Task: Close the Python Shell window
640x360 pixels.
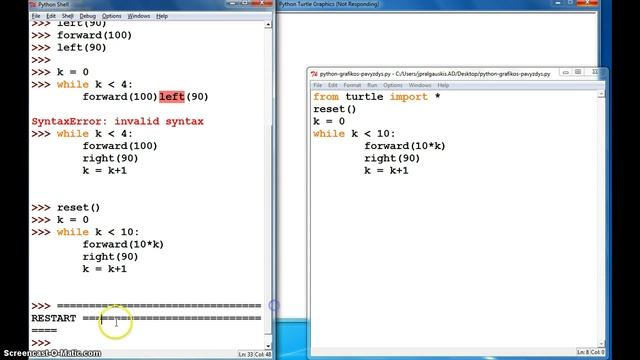Action: 262,3
